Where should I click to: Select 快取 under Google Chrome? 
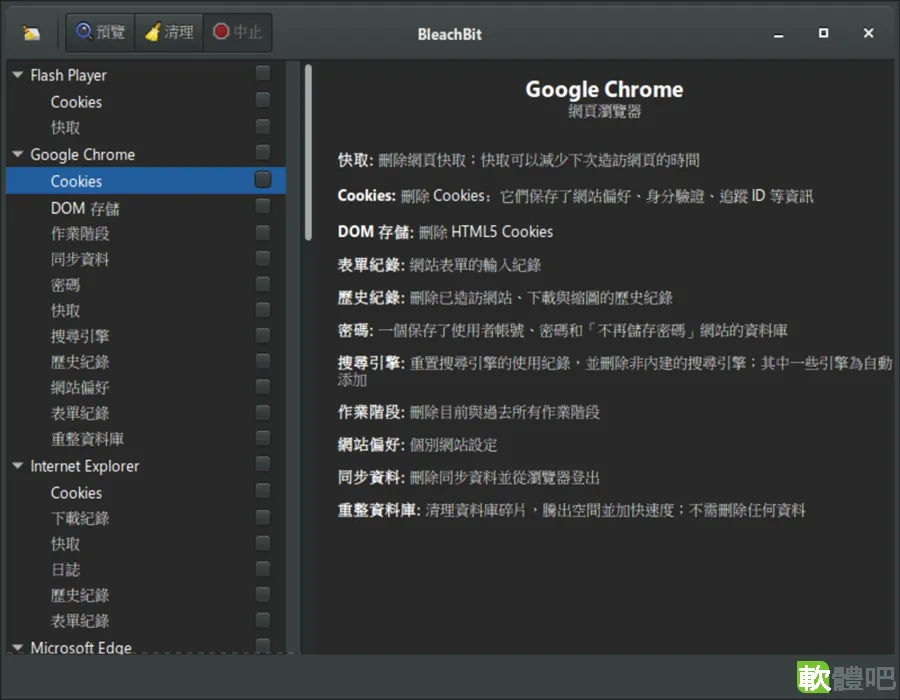pos(146,310)
